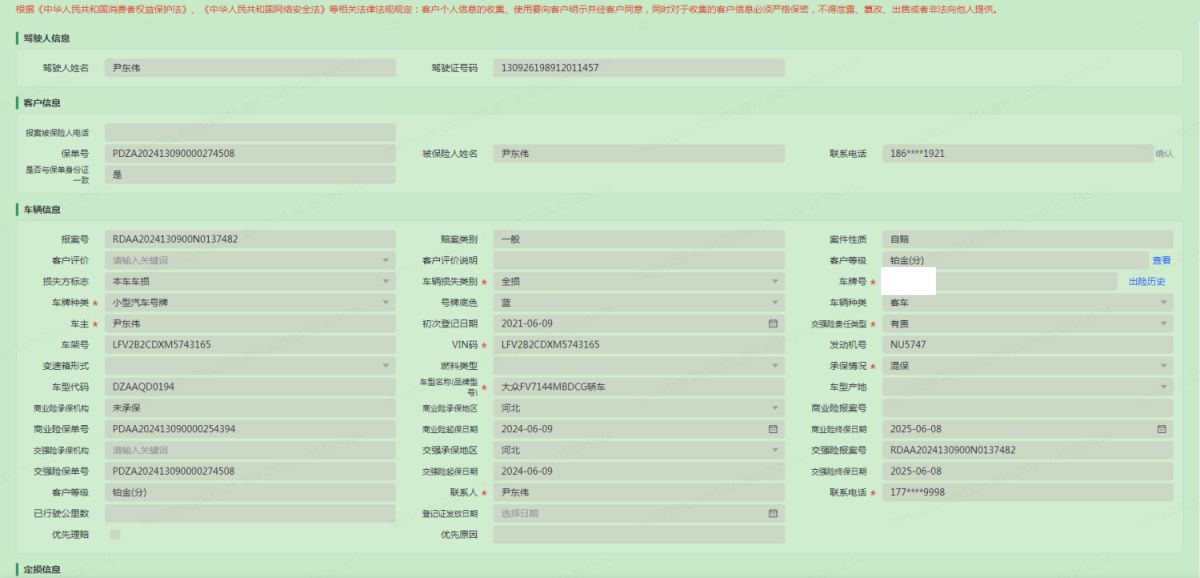The height and width of the screenshot is (578, 1200).
Task: Open the 车型产地 dropdown
Action: click(x=1164, y=387)
